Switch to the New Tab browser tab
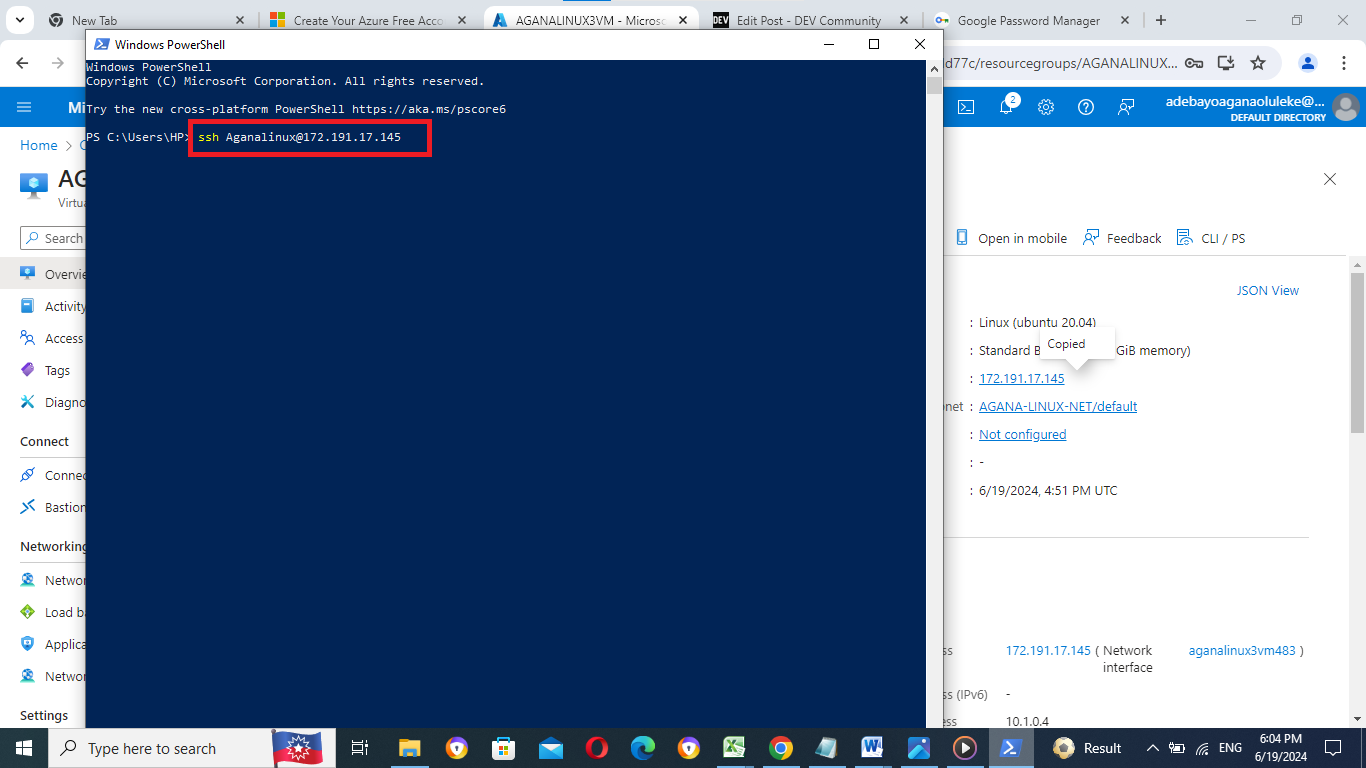The height and width of the screenshot is (768, 1366). coord(145,20)
